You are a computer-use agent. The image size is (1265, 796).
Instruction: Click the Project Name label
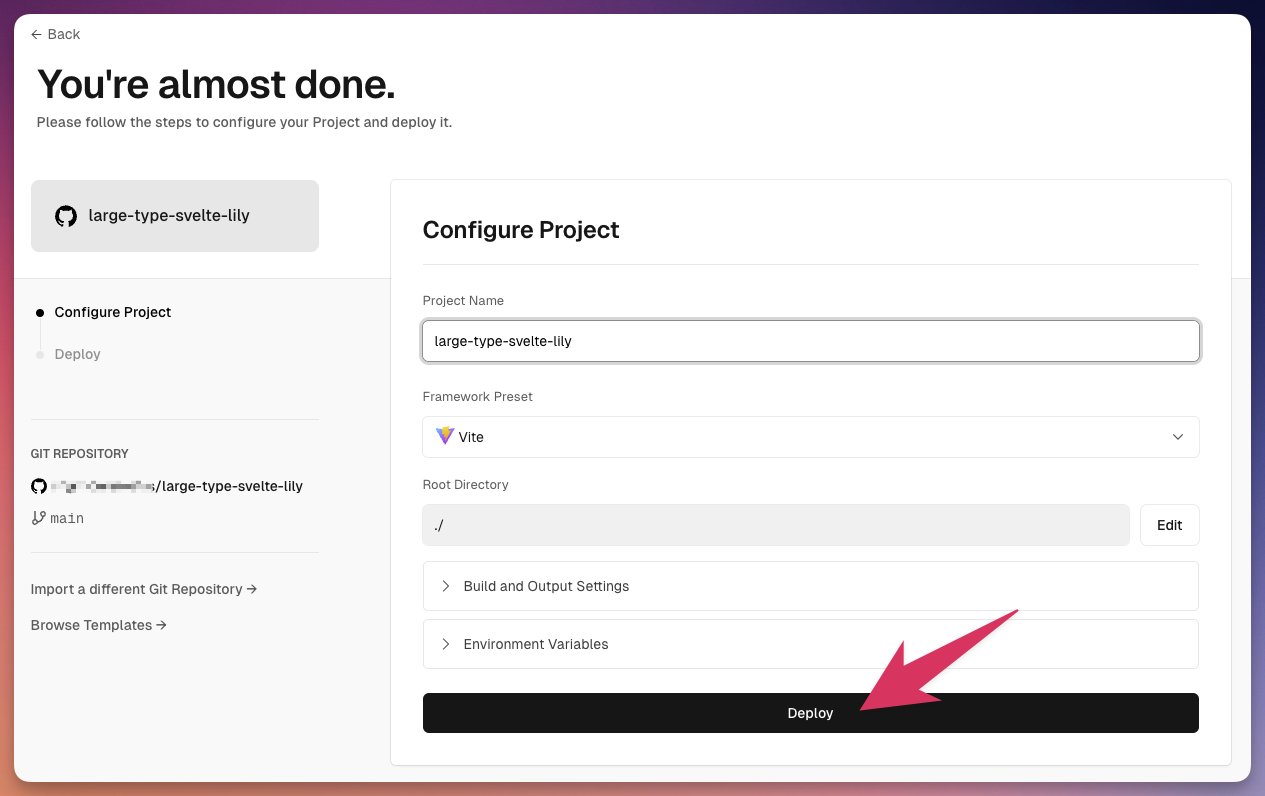coord(463,301)
